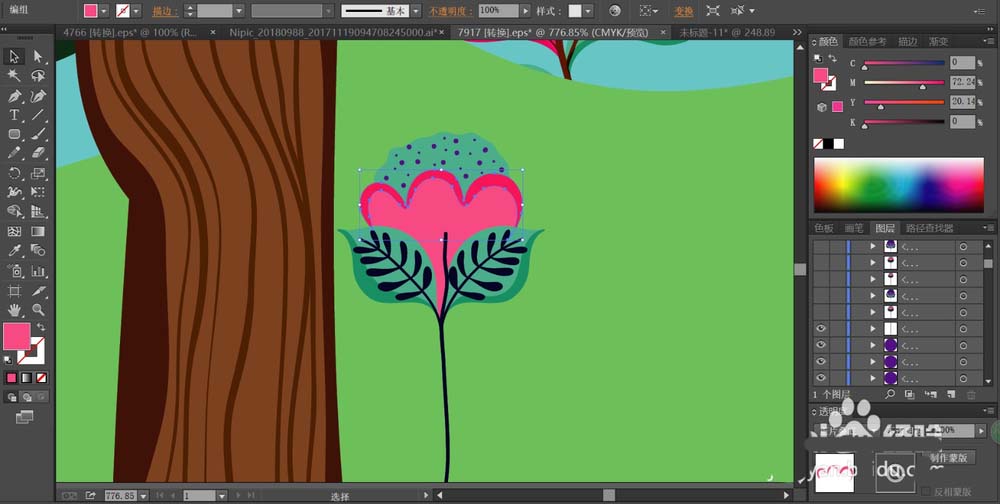Screen dimensions: 1000x504
Task: Close the 7917 [转换].eps document tab
Action: point(664,32)
